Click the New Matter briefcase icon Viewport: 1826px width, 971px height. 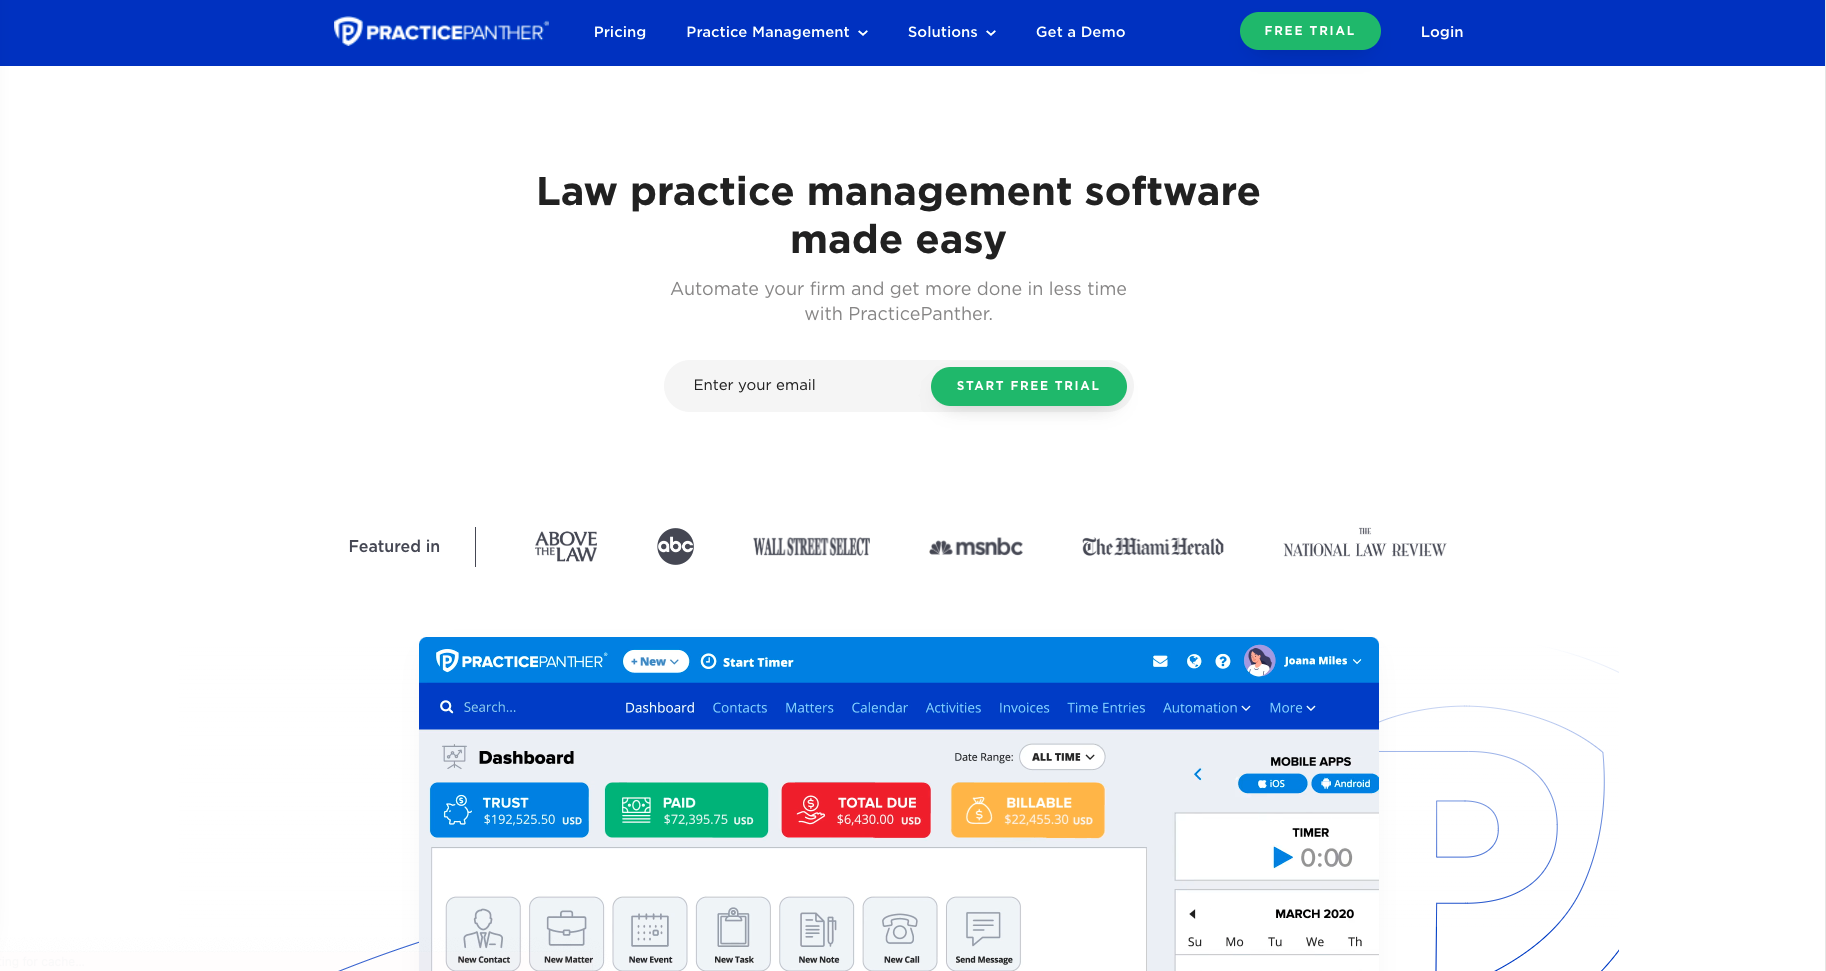(567, 934)
